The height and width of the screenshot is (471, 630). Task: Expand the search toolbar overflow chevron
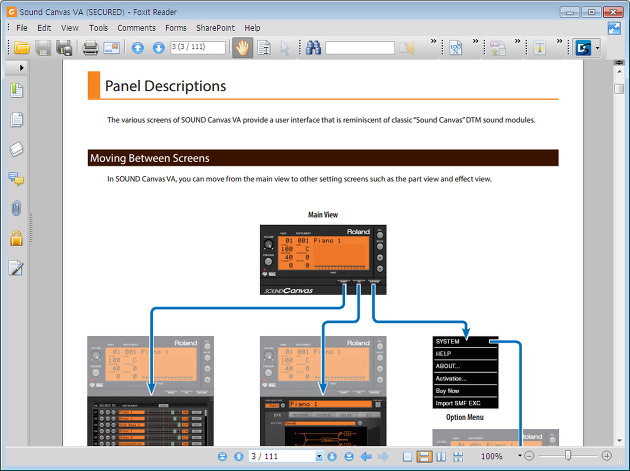[433, 41]
